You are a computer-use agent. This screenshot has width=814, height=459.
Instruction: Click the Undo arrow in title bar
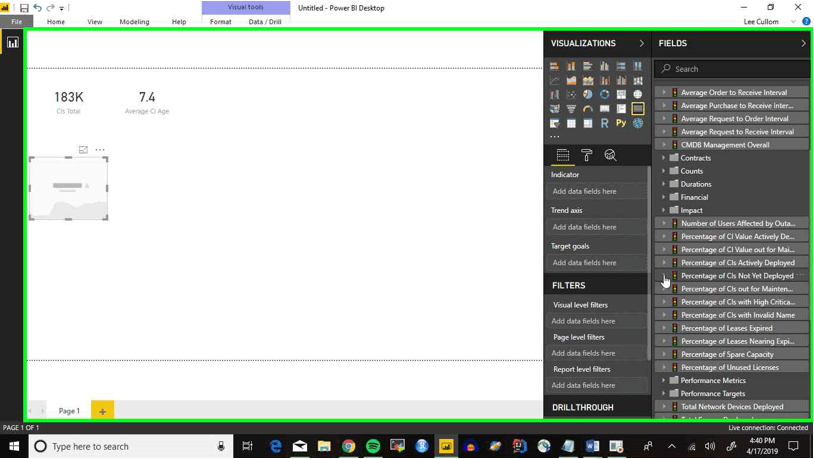click(37, 8)
